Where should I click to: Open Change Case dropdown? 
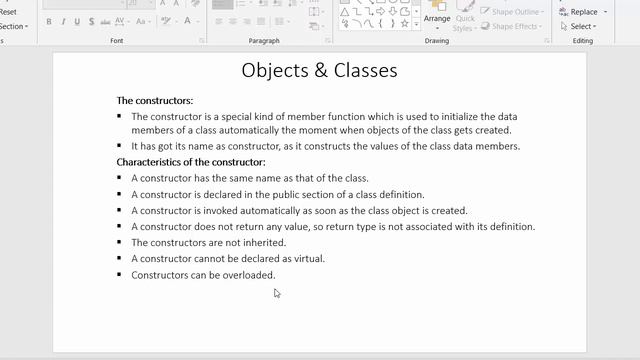coord(143,21)
